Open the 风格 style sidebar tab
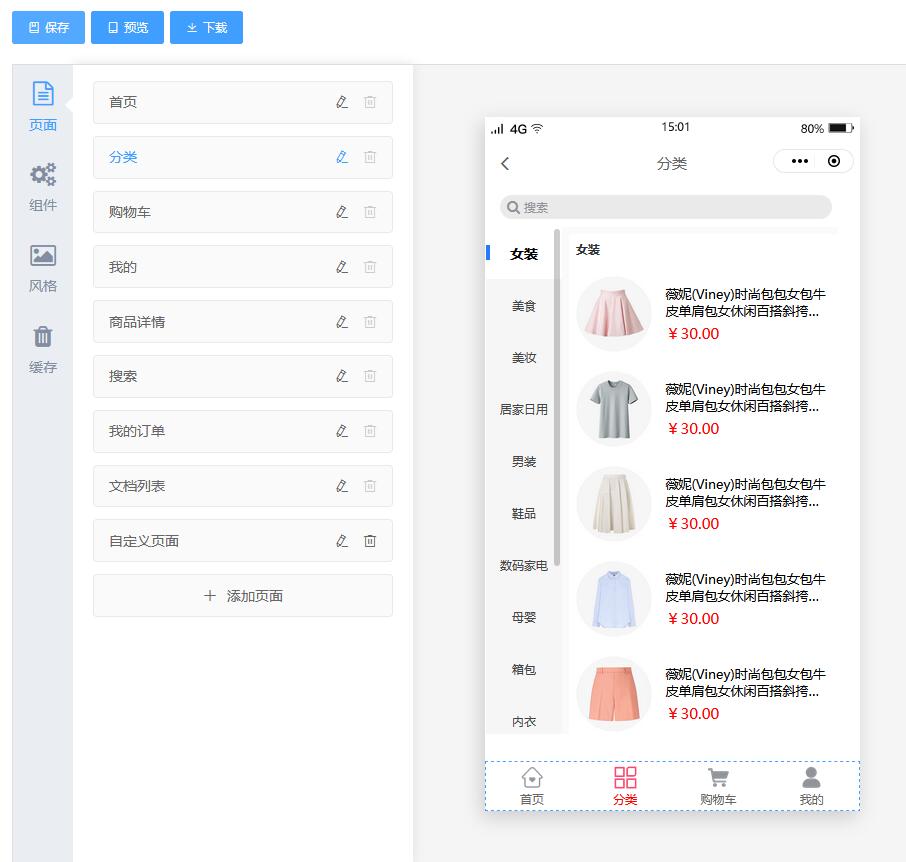The width and height of the screenshot is (906, 862). [43, 268]
